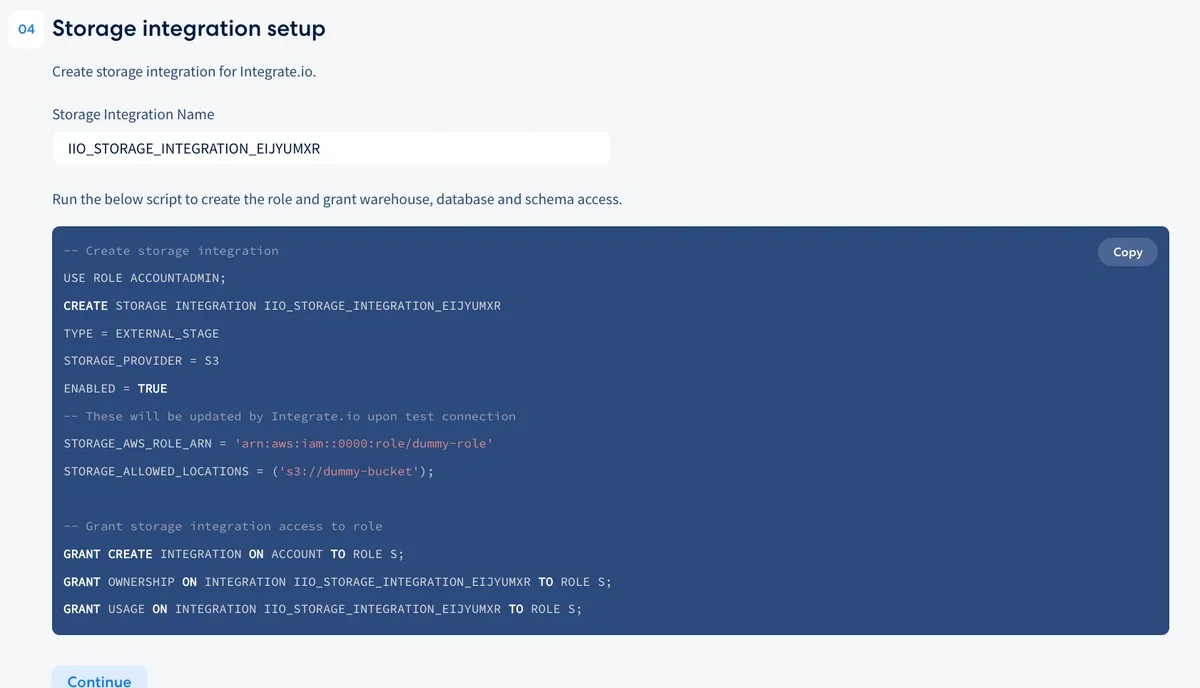1200x688 pixels.
Task: Click the updated by Integrate.io comment
Action: tap(289, 416)
